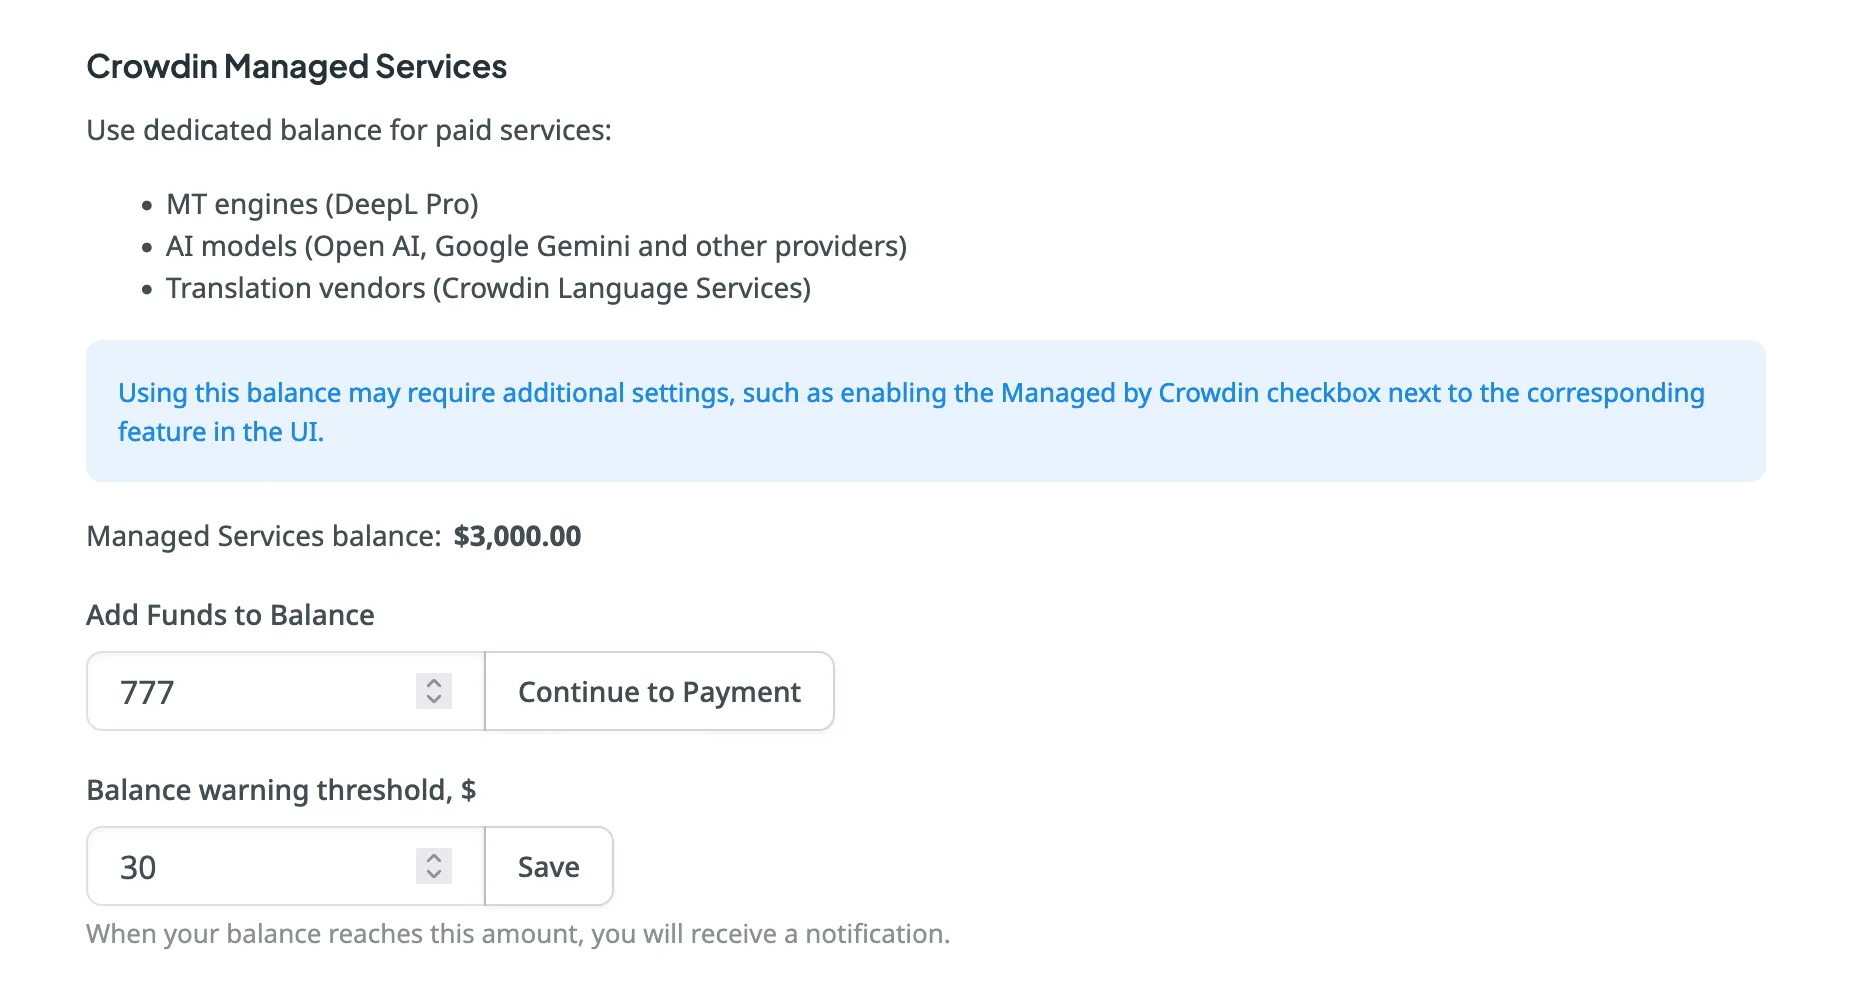Increase Add Funds amount with up arrow
1866x998 pixels.
tap(434, 683)
